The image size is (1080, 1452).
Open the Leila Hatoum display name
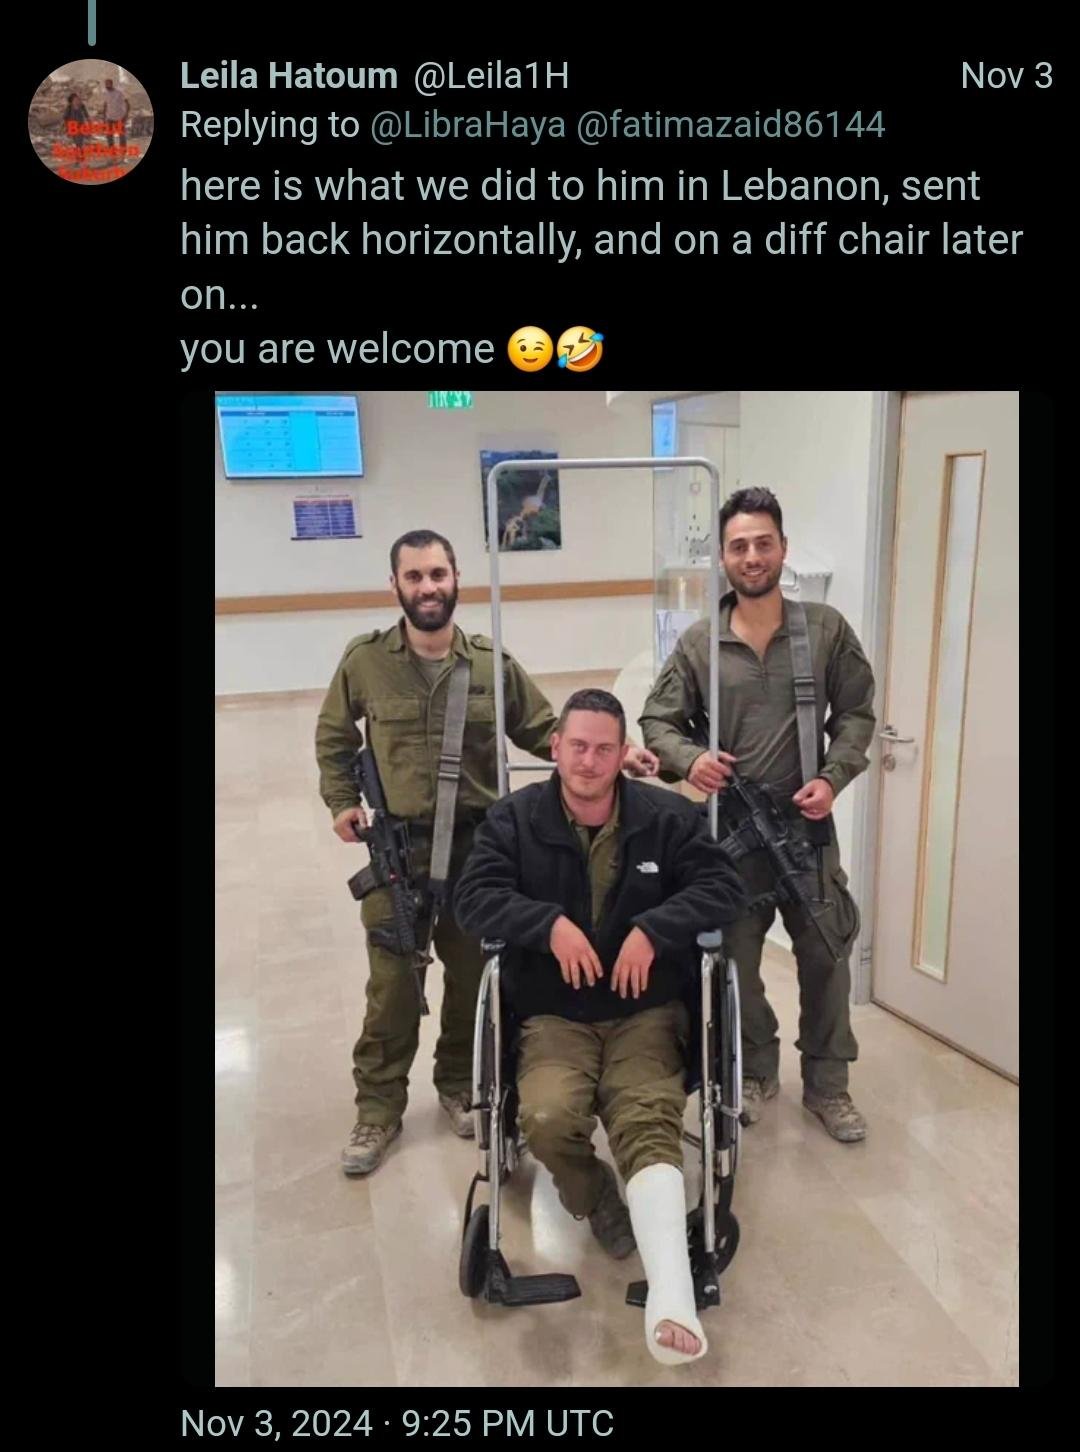[x=289, y=75]
